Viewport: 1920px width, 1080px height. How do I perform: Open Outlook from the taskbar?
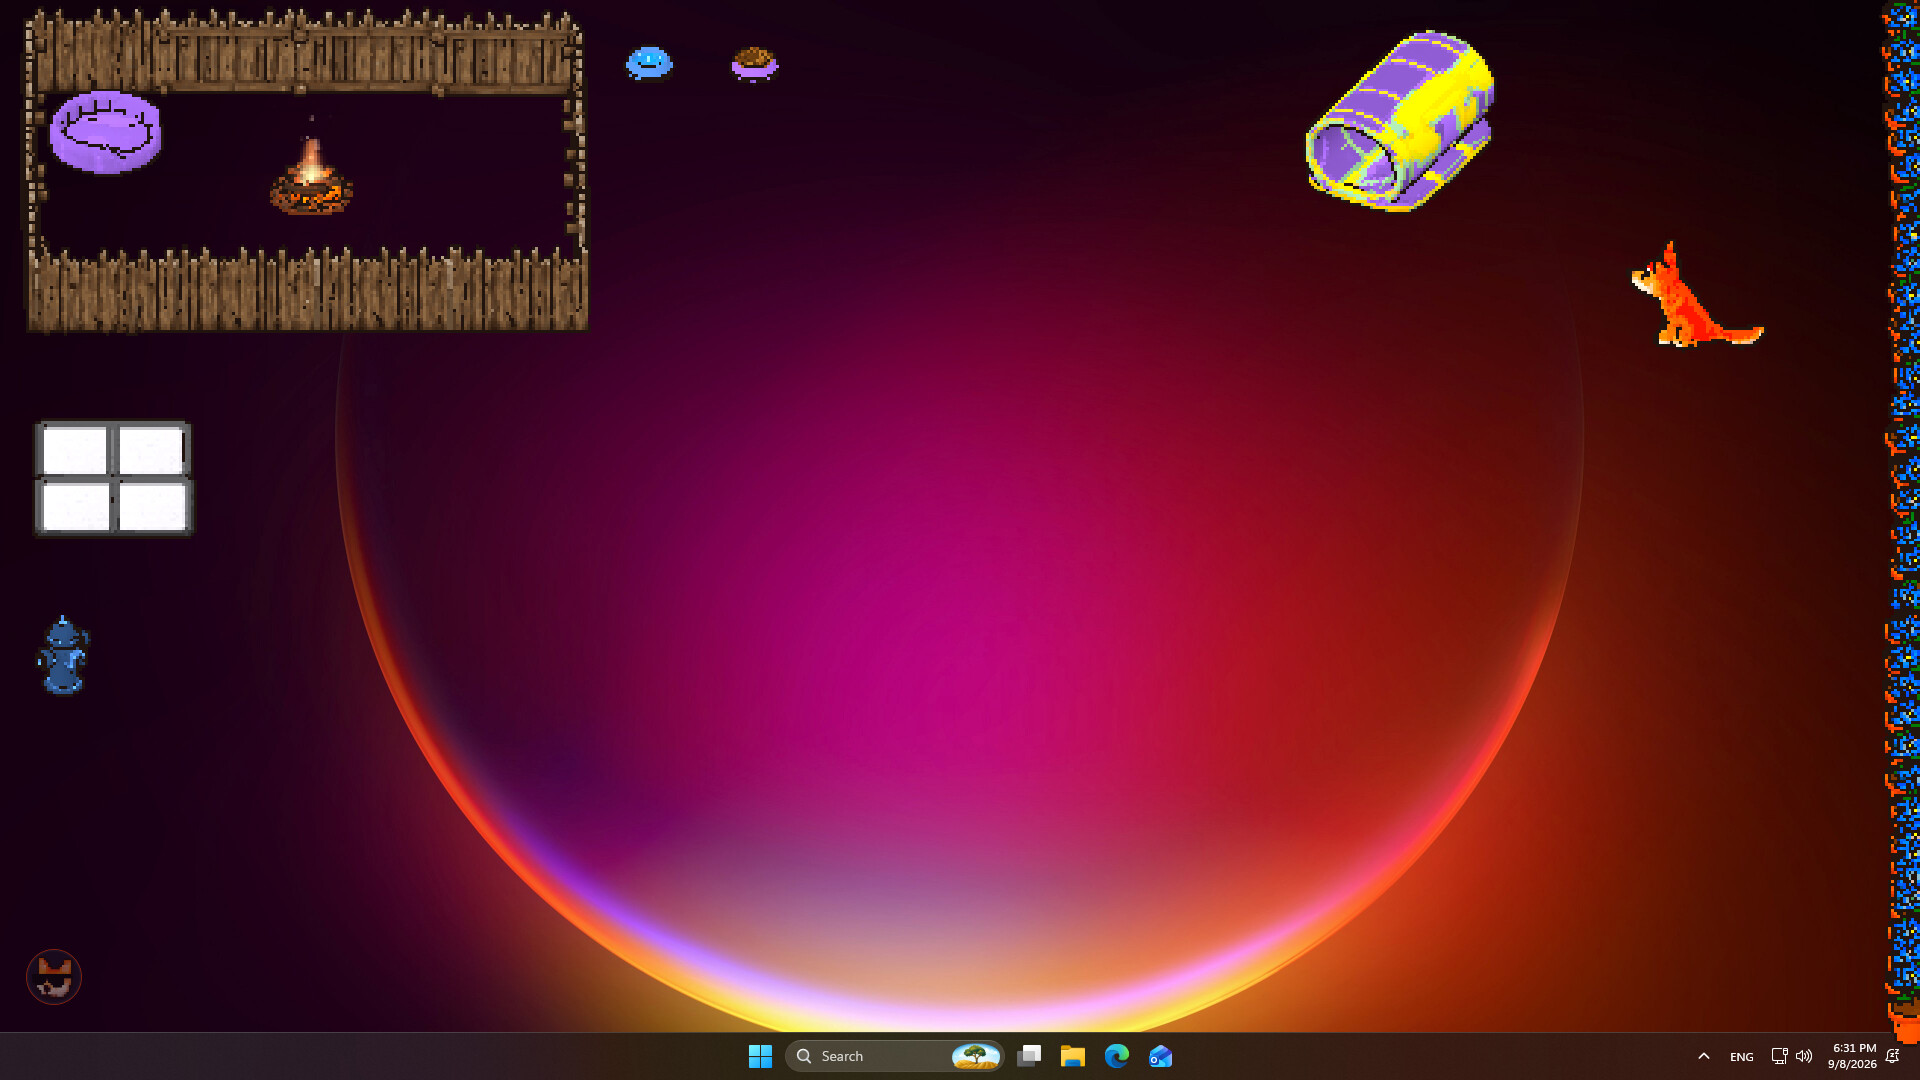tap(1161, 1056)
